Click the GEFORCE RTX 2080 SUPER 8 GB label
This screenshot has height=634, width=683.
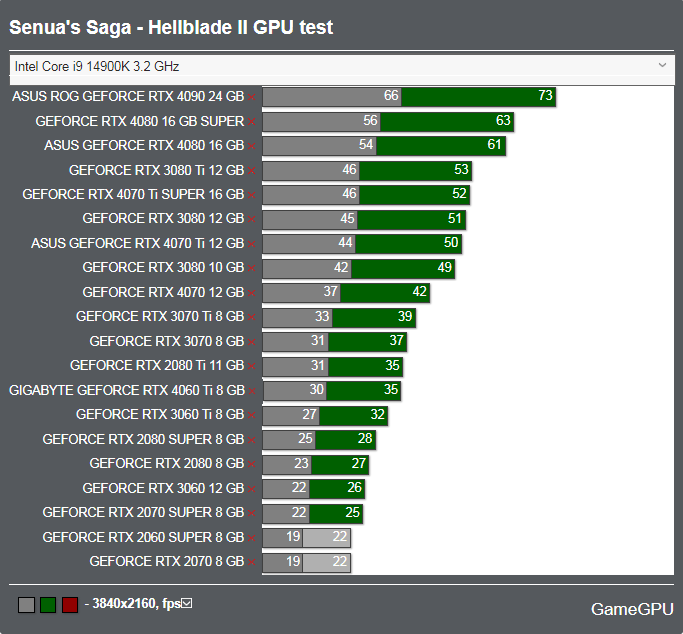(x=143, y=439)
